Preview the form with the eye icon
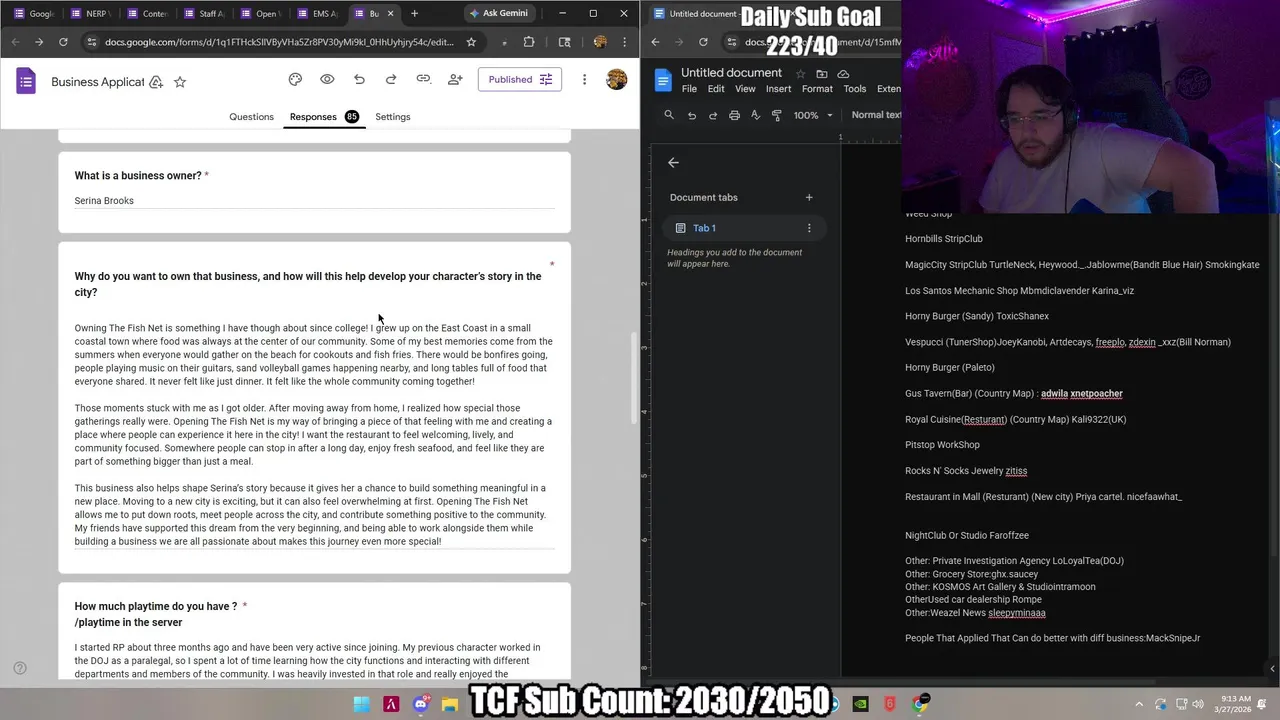Image resolution: width=1280 pixels, height=720 pixels. 327,79
